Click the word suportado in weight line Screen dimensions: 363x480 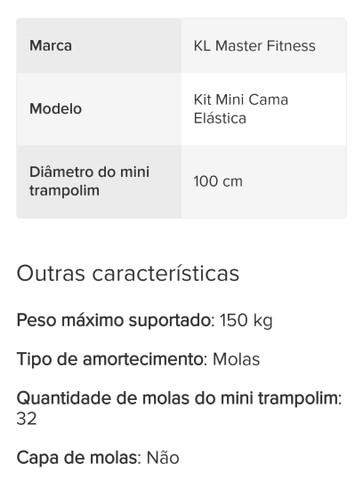click(x=172, y=321)
